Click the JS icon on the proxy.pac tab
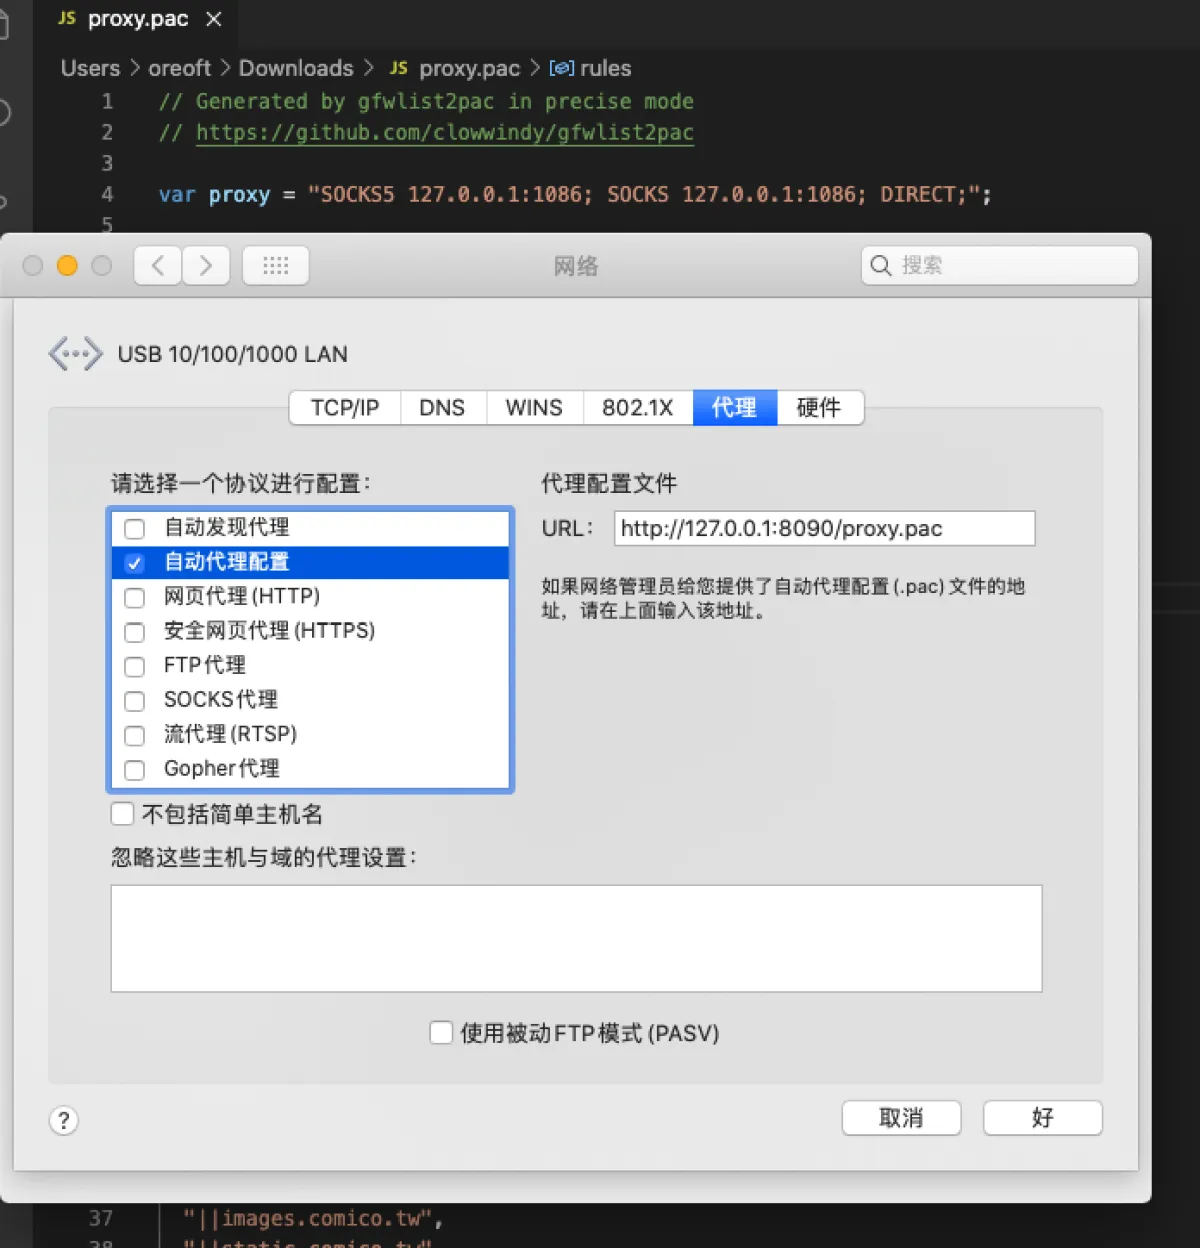 (66, 18)
